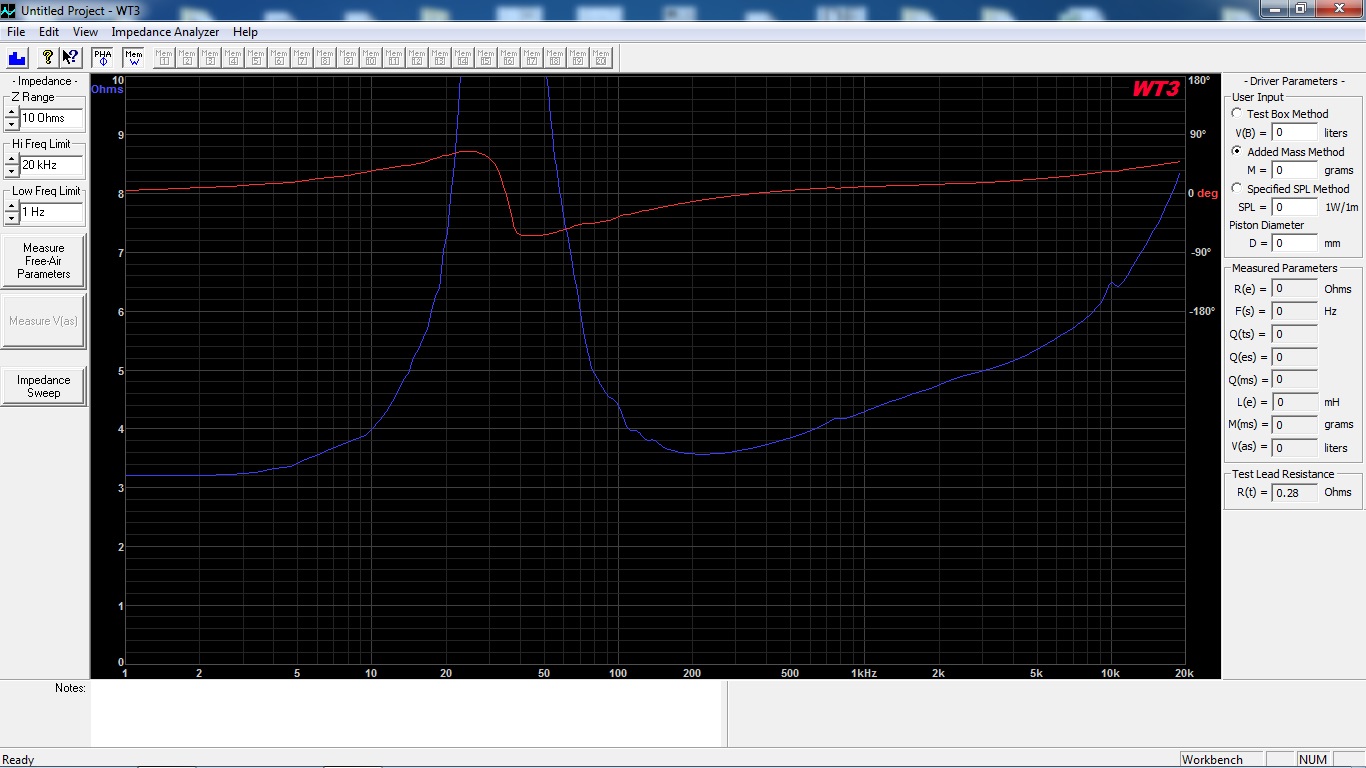The width and height of the screenshot is (1366, 768).
Task: Select the Mem 3 memory slot icon
Action: click(210, 58)
